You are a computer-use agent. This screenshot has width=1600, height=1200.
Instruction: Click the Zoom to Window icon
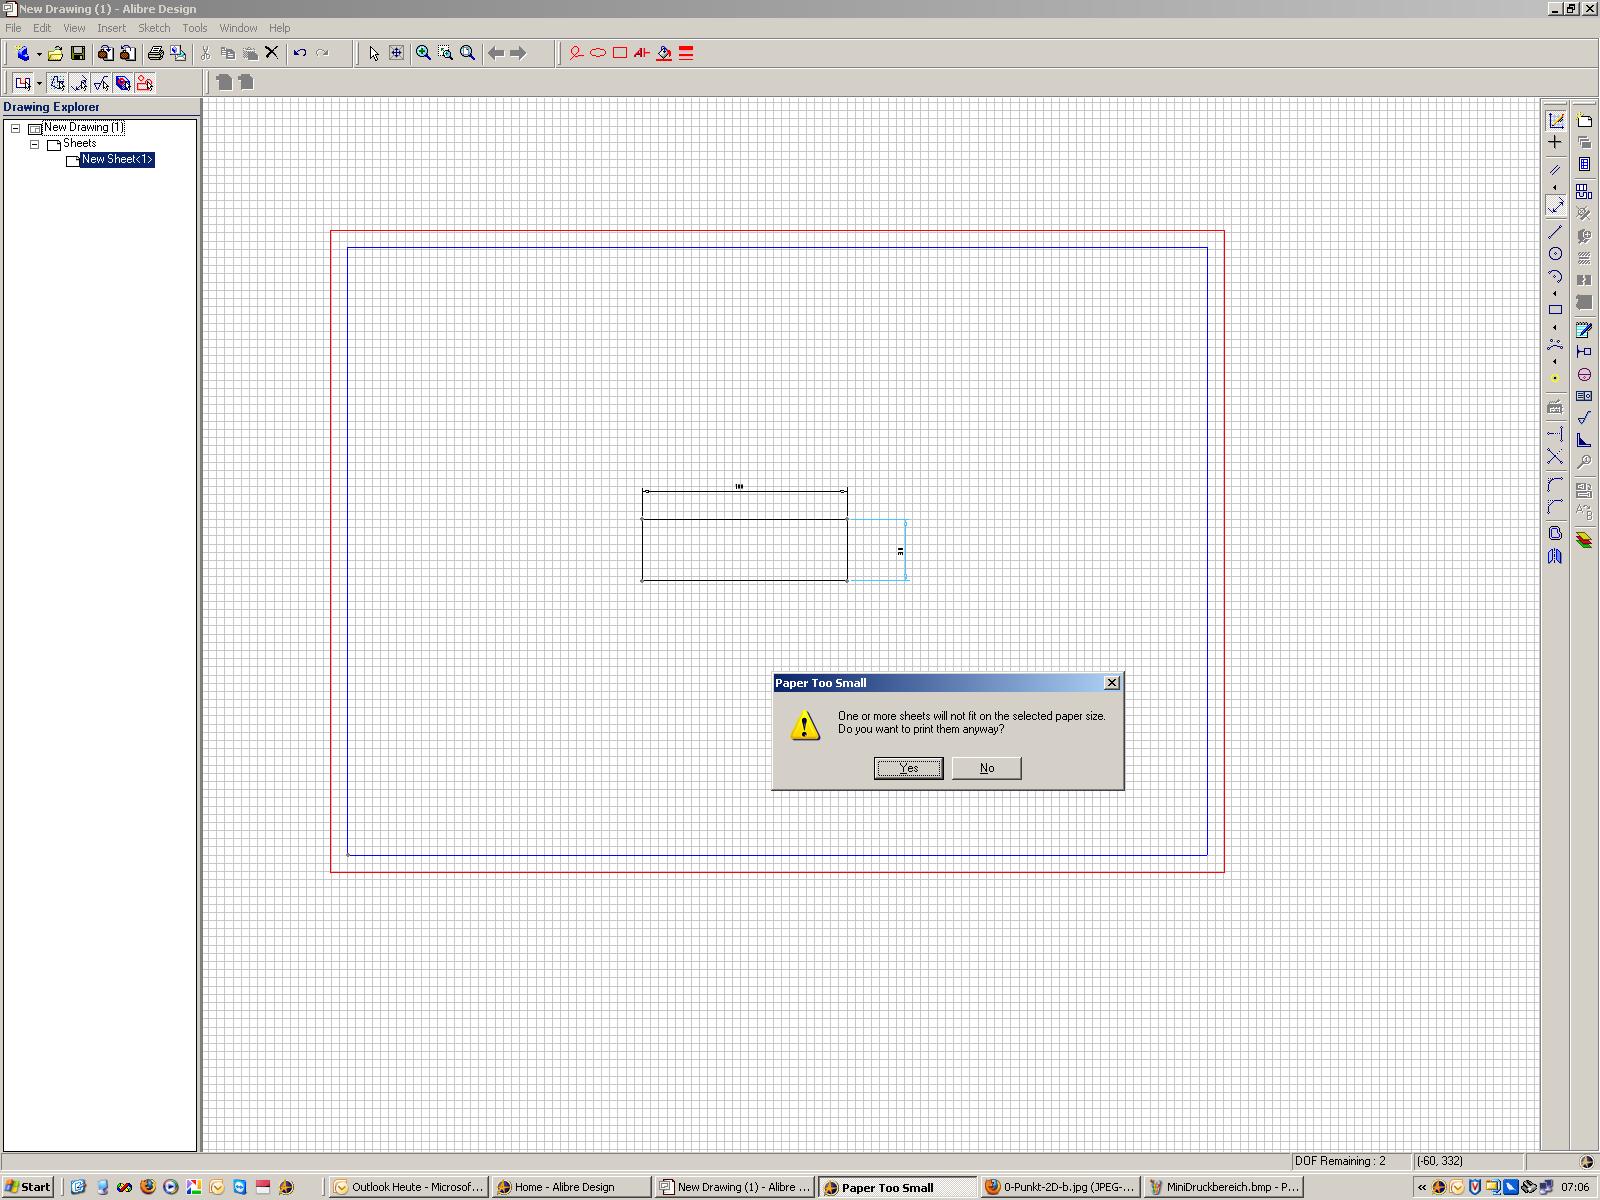click(445, 53)
